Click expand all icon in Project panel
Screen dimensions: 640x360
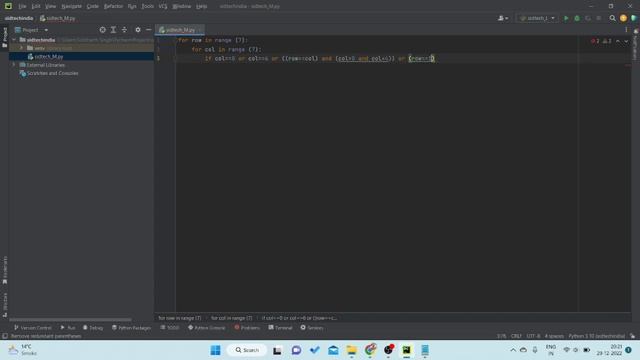click(x=113, y=30)
